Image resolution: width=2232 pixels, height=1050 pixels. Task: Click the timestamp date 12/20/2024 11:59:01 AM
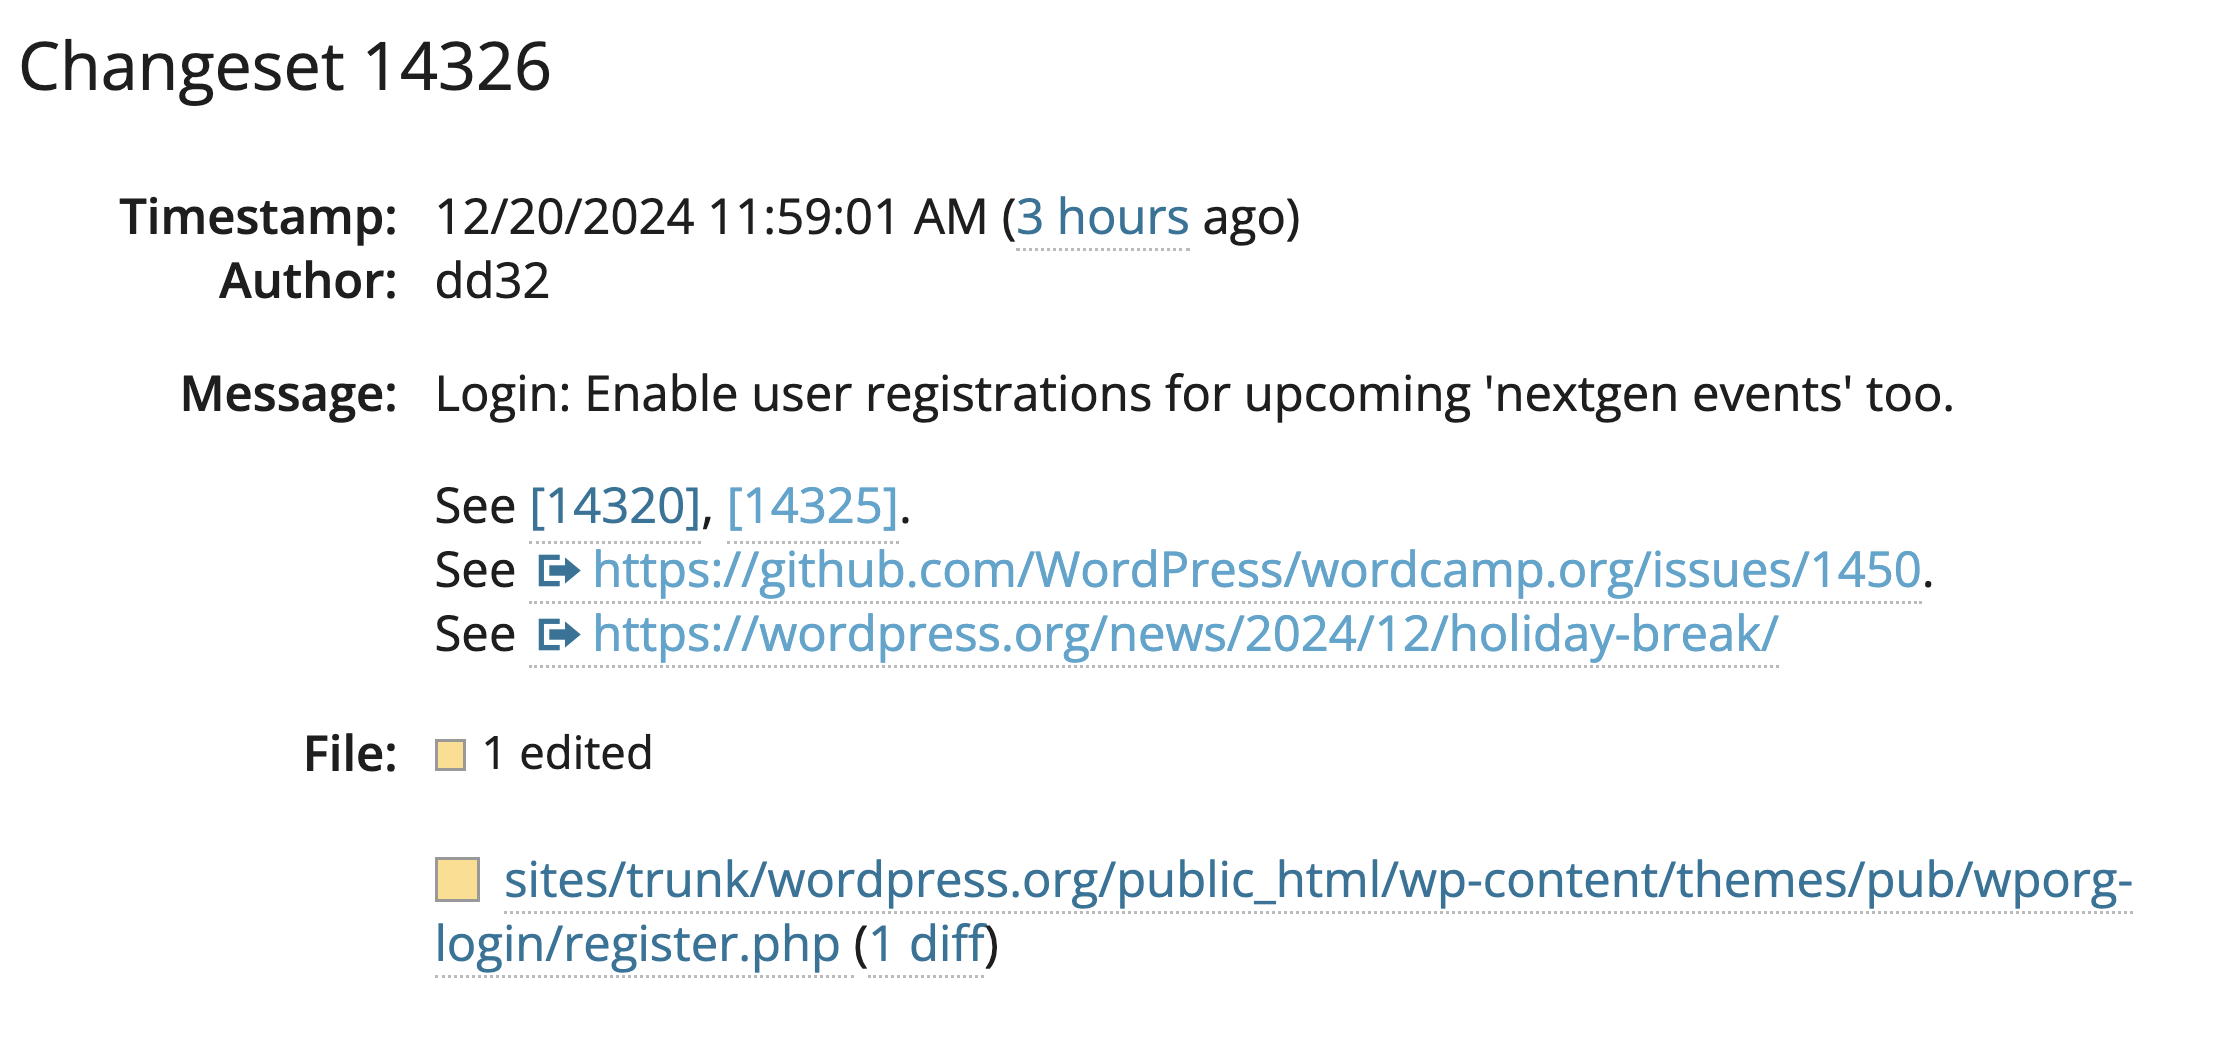tap(711, 218)
